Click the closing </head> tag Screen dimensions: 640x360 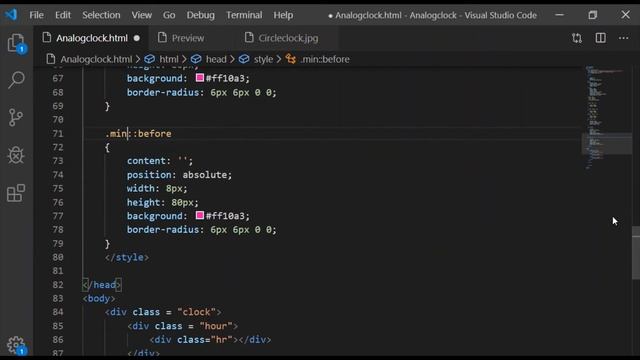(102, 284)
